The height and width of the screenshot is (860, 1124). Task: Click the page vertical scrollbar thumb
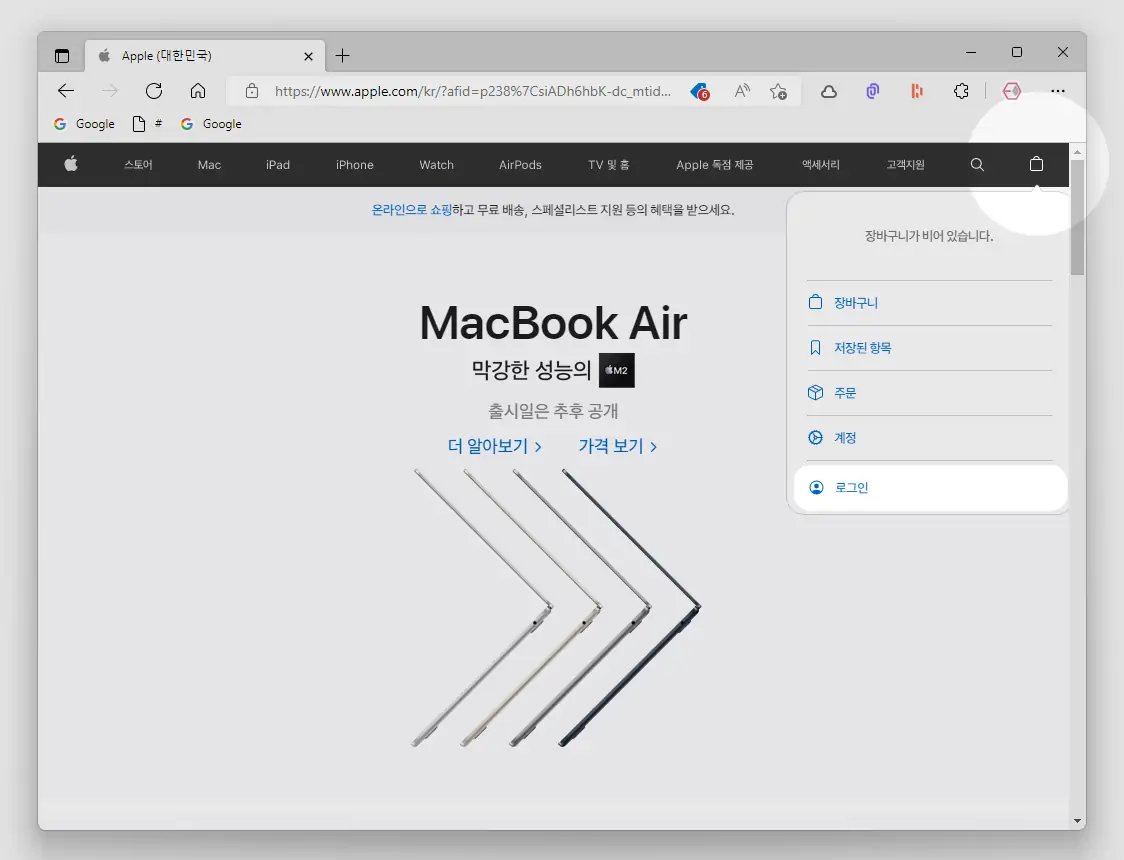1077,216
